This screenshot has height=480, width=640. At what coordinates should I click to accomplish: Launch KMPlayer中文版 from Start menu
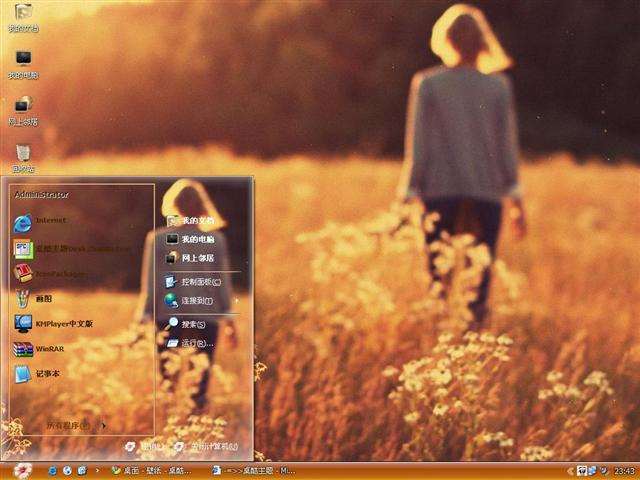(x=53, y=324)
